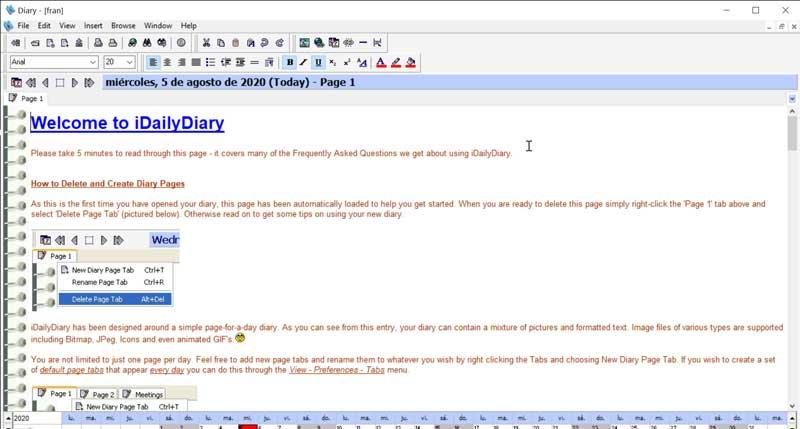This screenshot has width=800, height=429.
Task: Open the Browse menu
Action: tap(123, 26)
